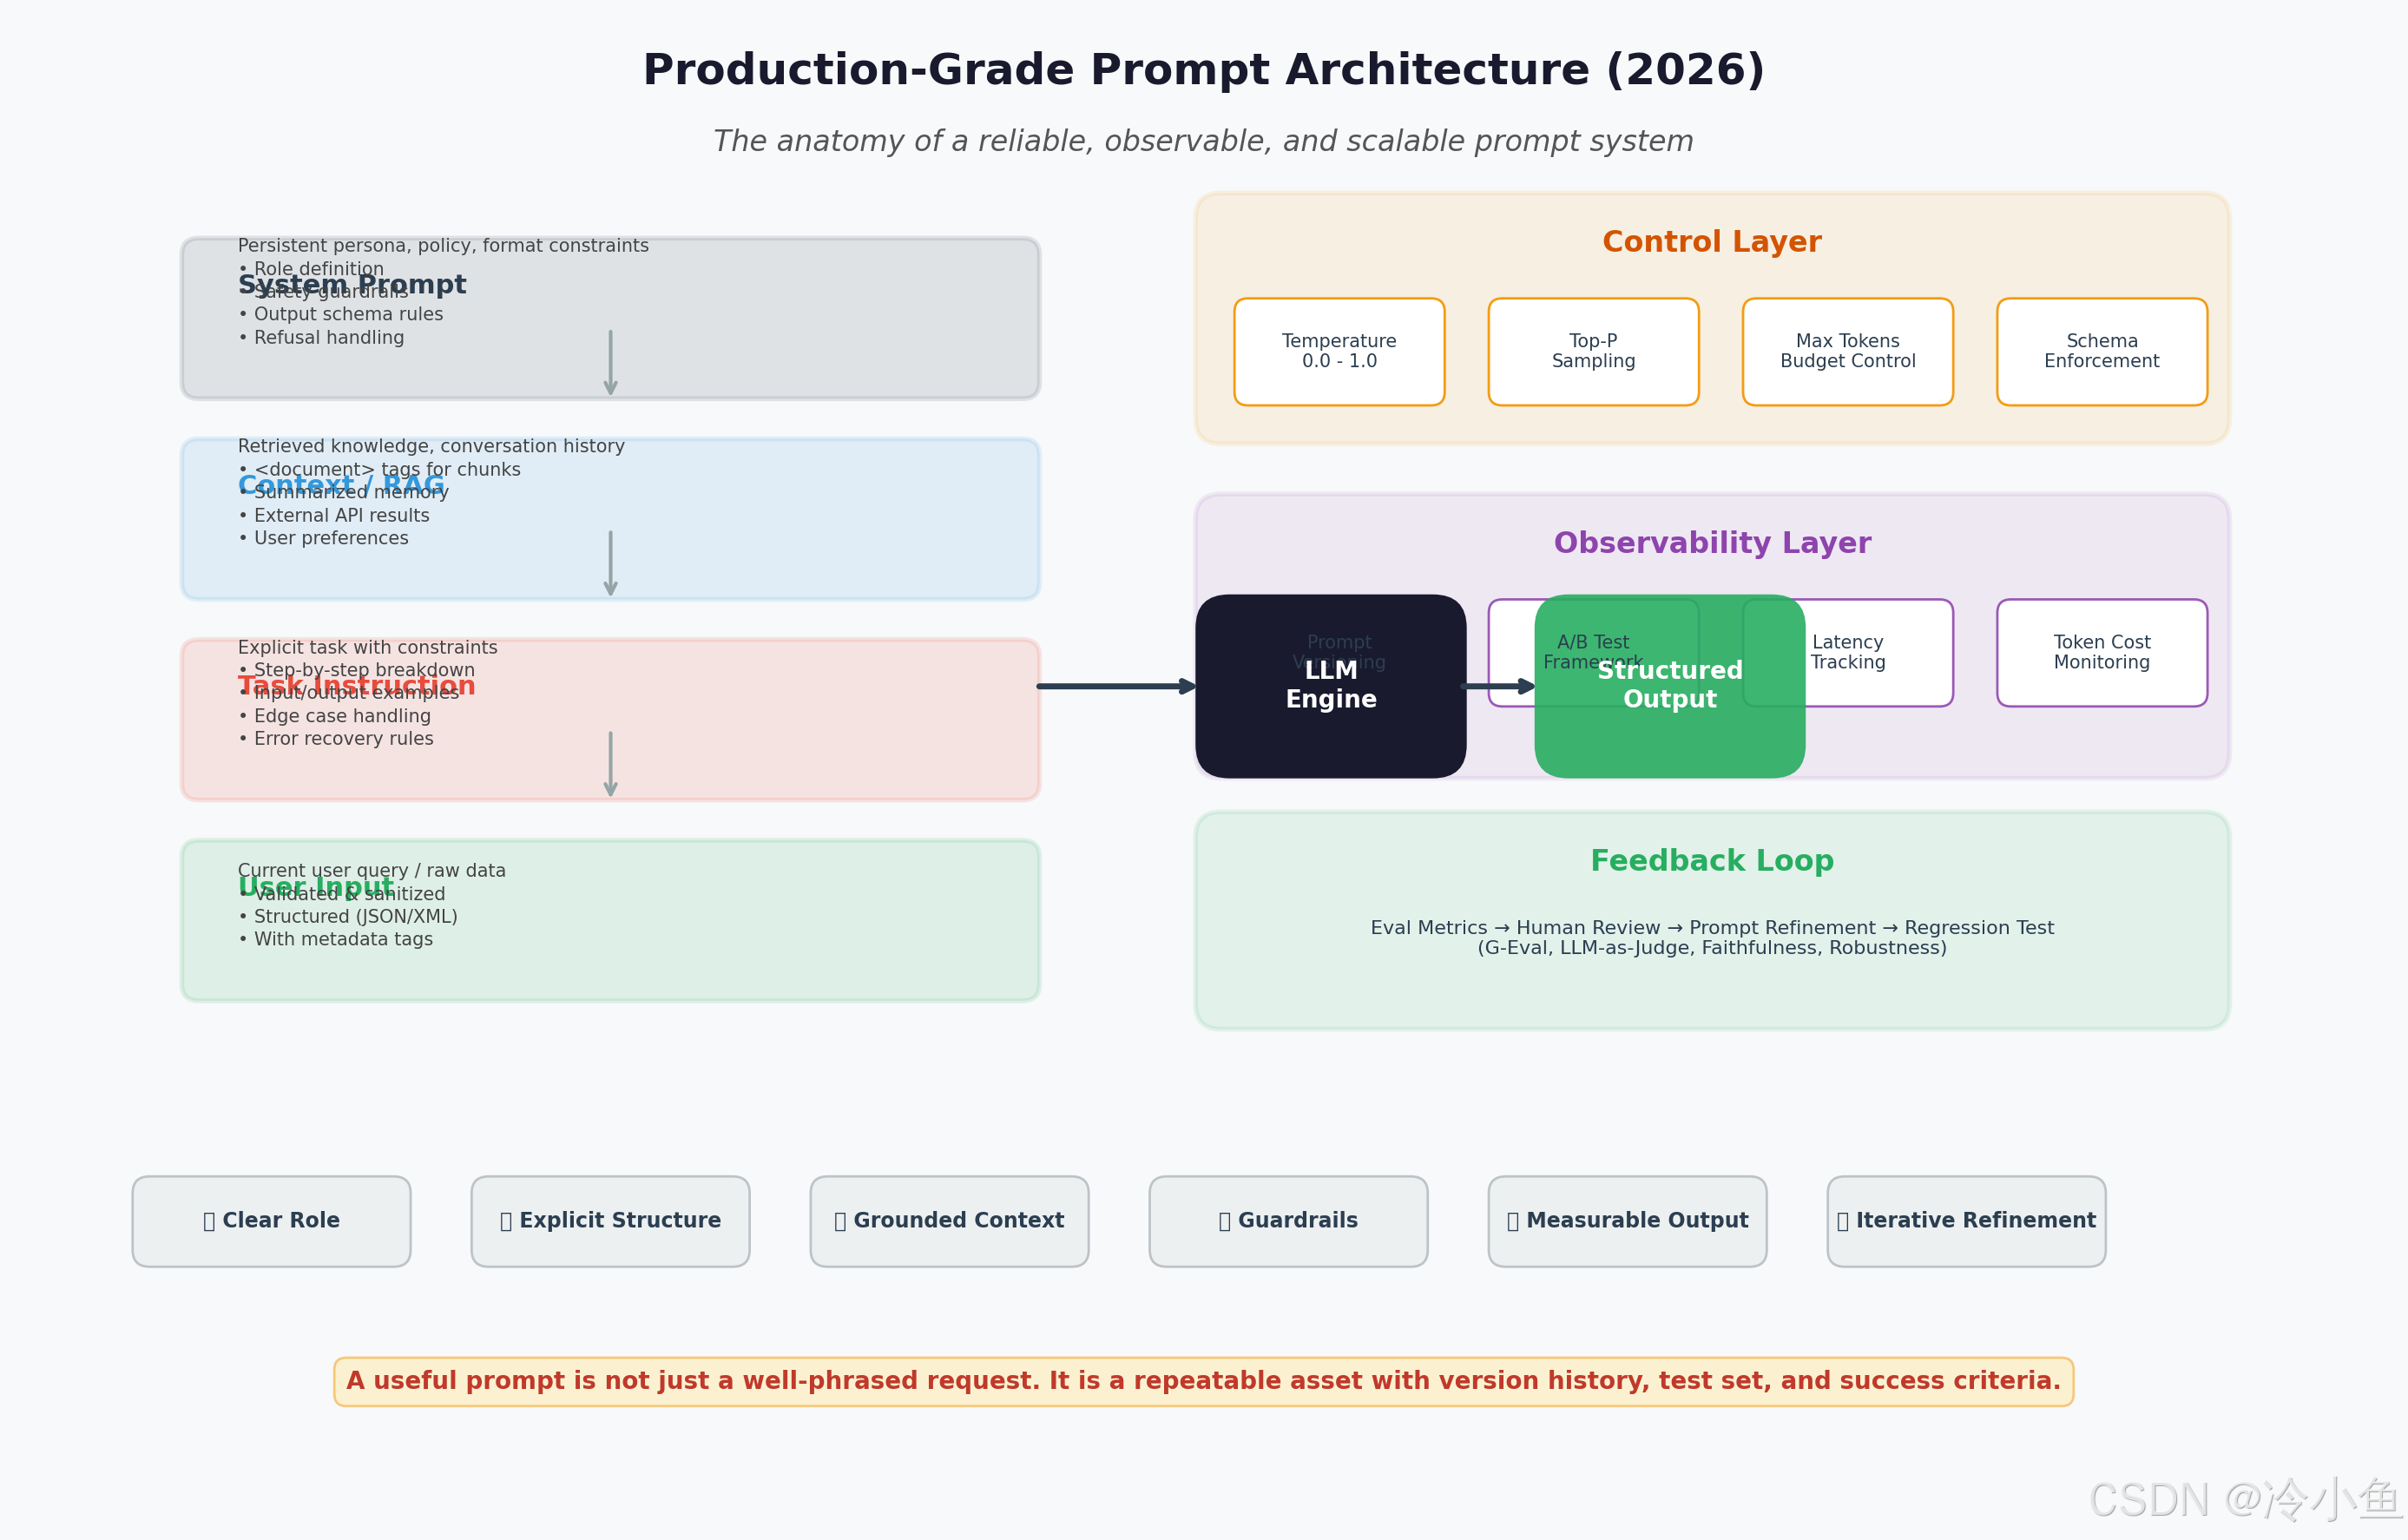
Task: Click the Temperature 0.0 - 1.0 box
Action: (x=1339, y=352)
